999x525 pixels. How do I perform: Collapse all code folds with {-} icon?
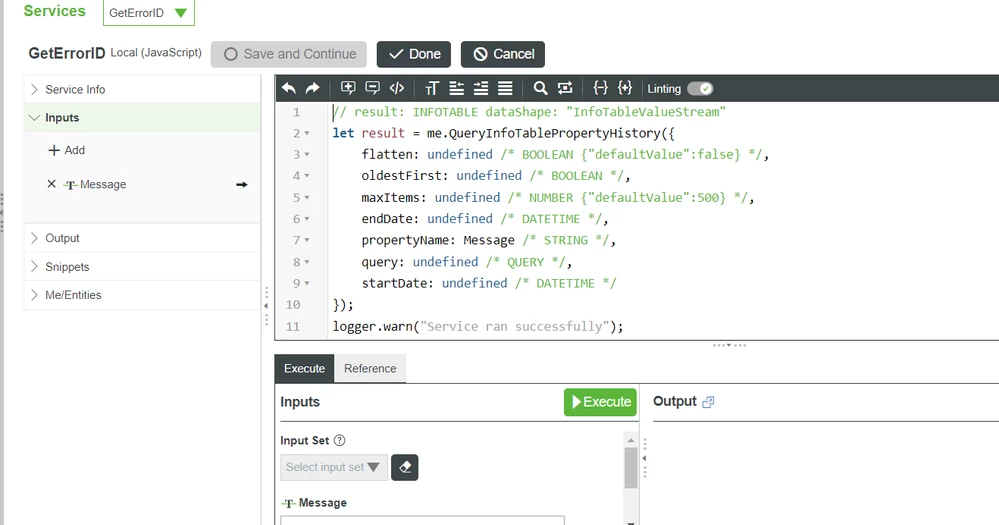(x=600, y=88)
